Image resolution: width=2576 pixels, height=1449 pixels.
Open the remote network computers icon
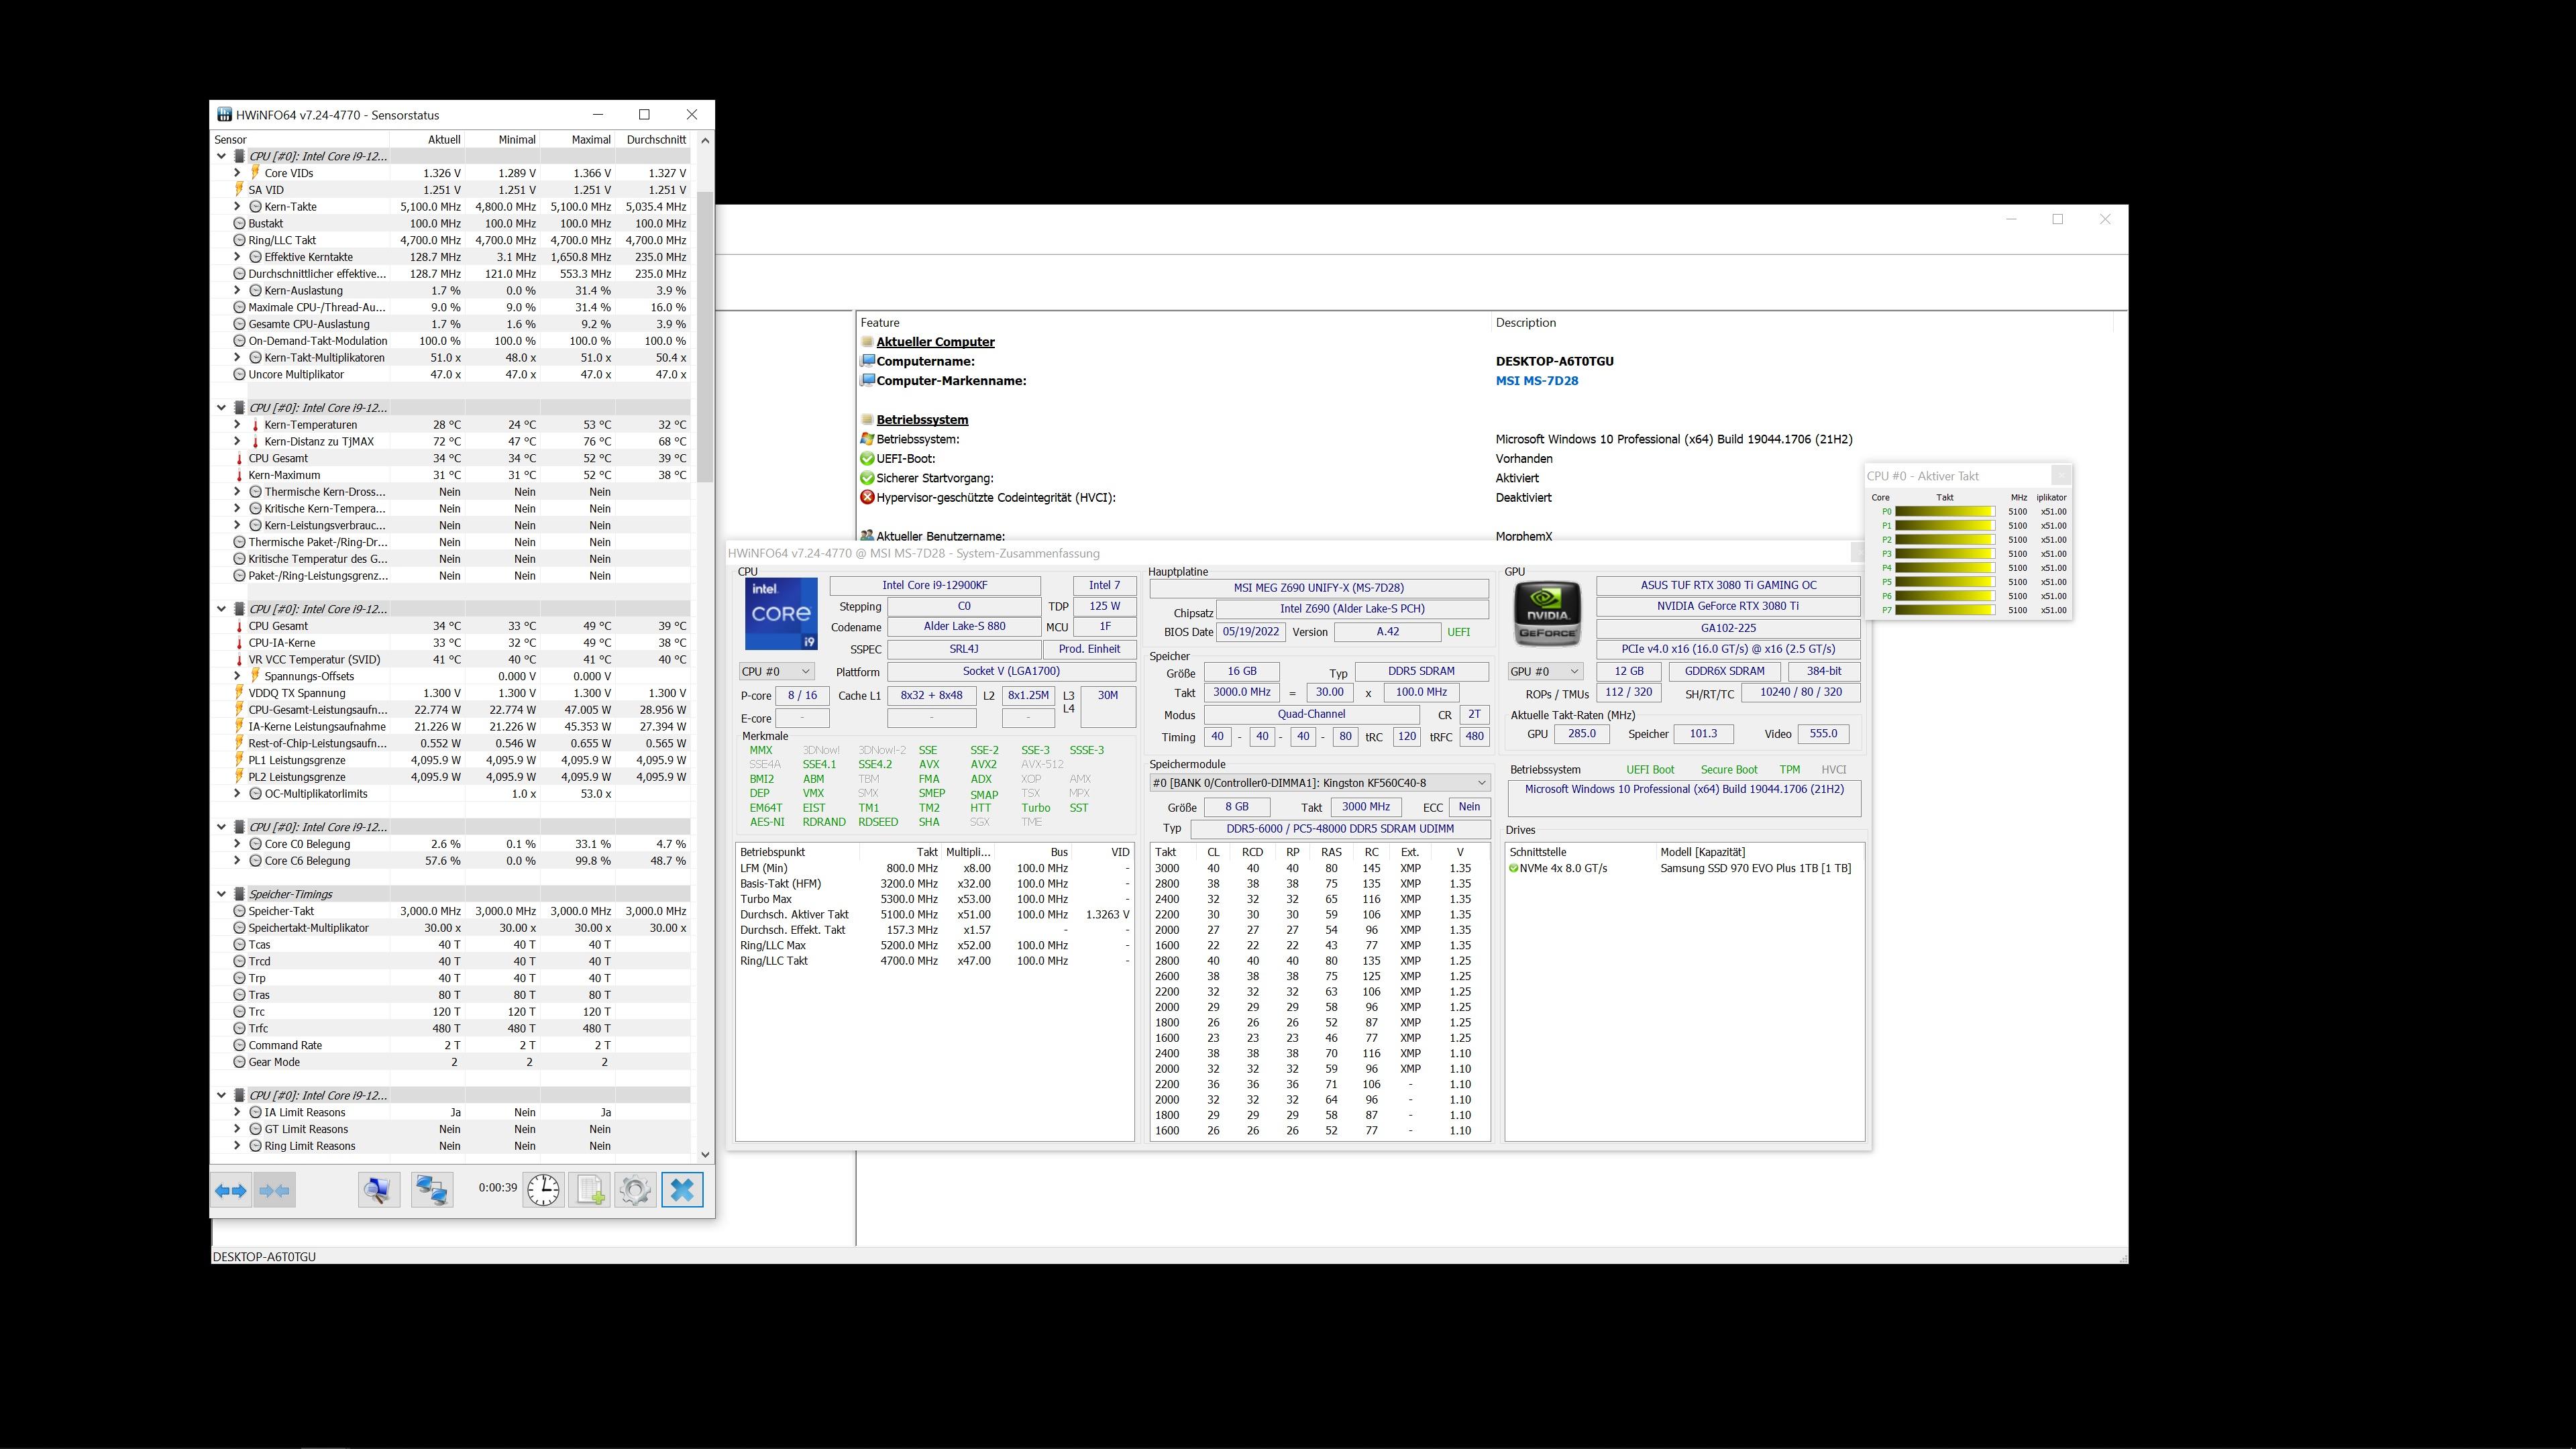click(432, 1190)
